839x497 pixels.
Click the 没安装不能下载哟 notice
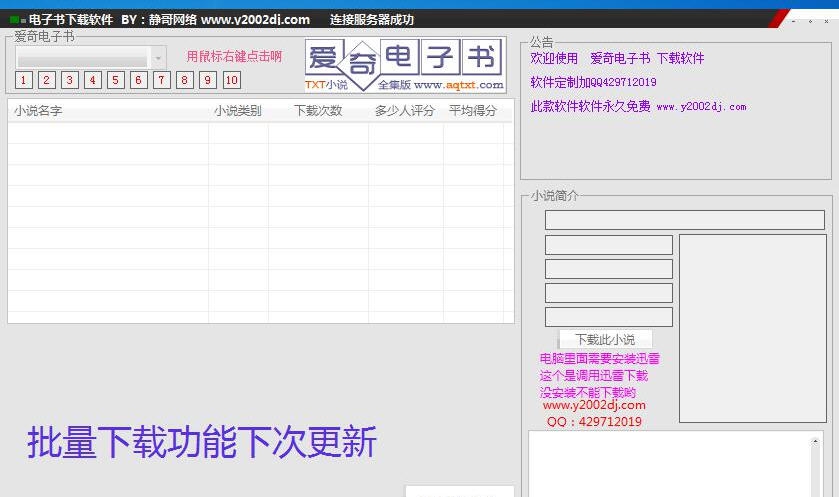pos(588,393)
